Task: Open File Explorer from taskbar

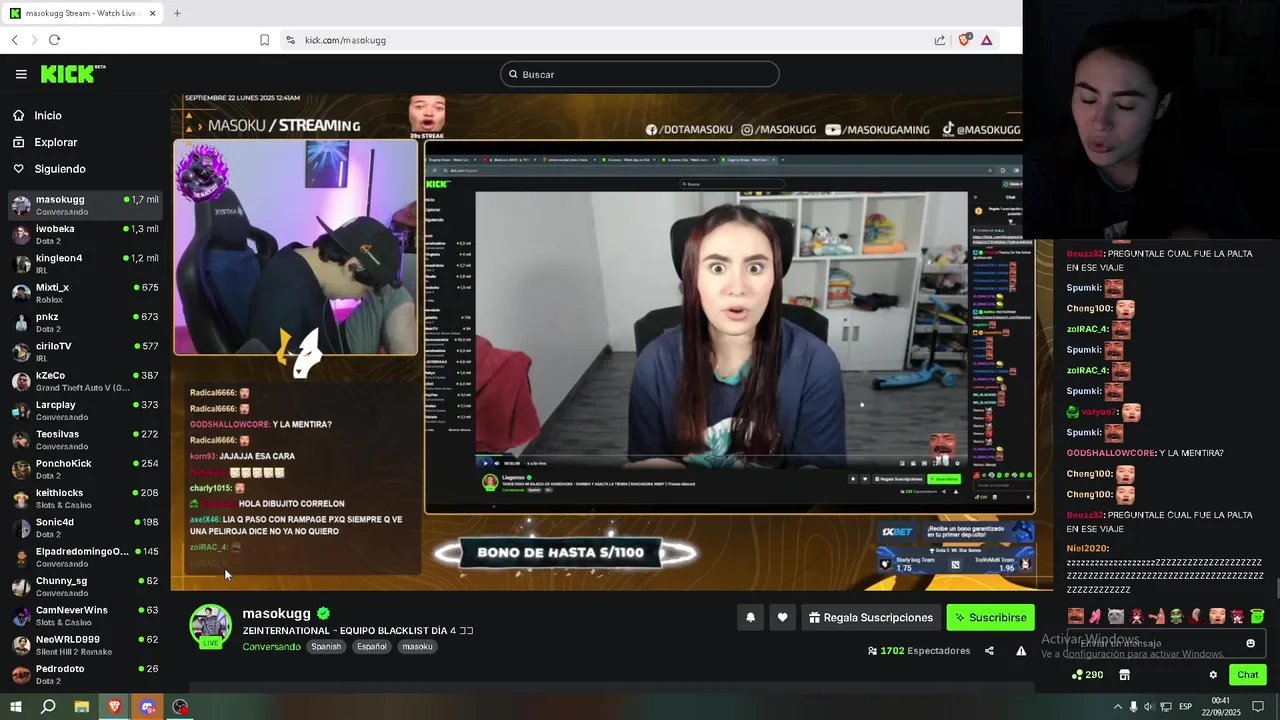Action: pyautogui.click(x=82, y=707)
